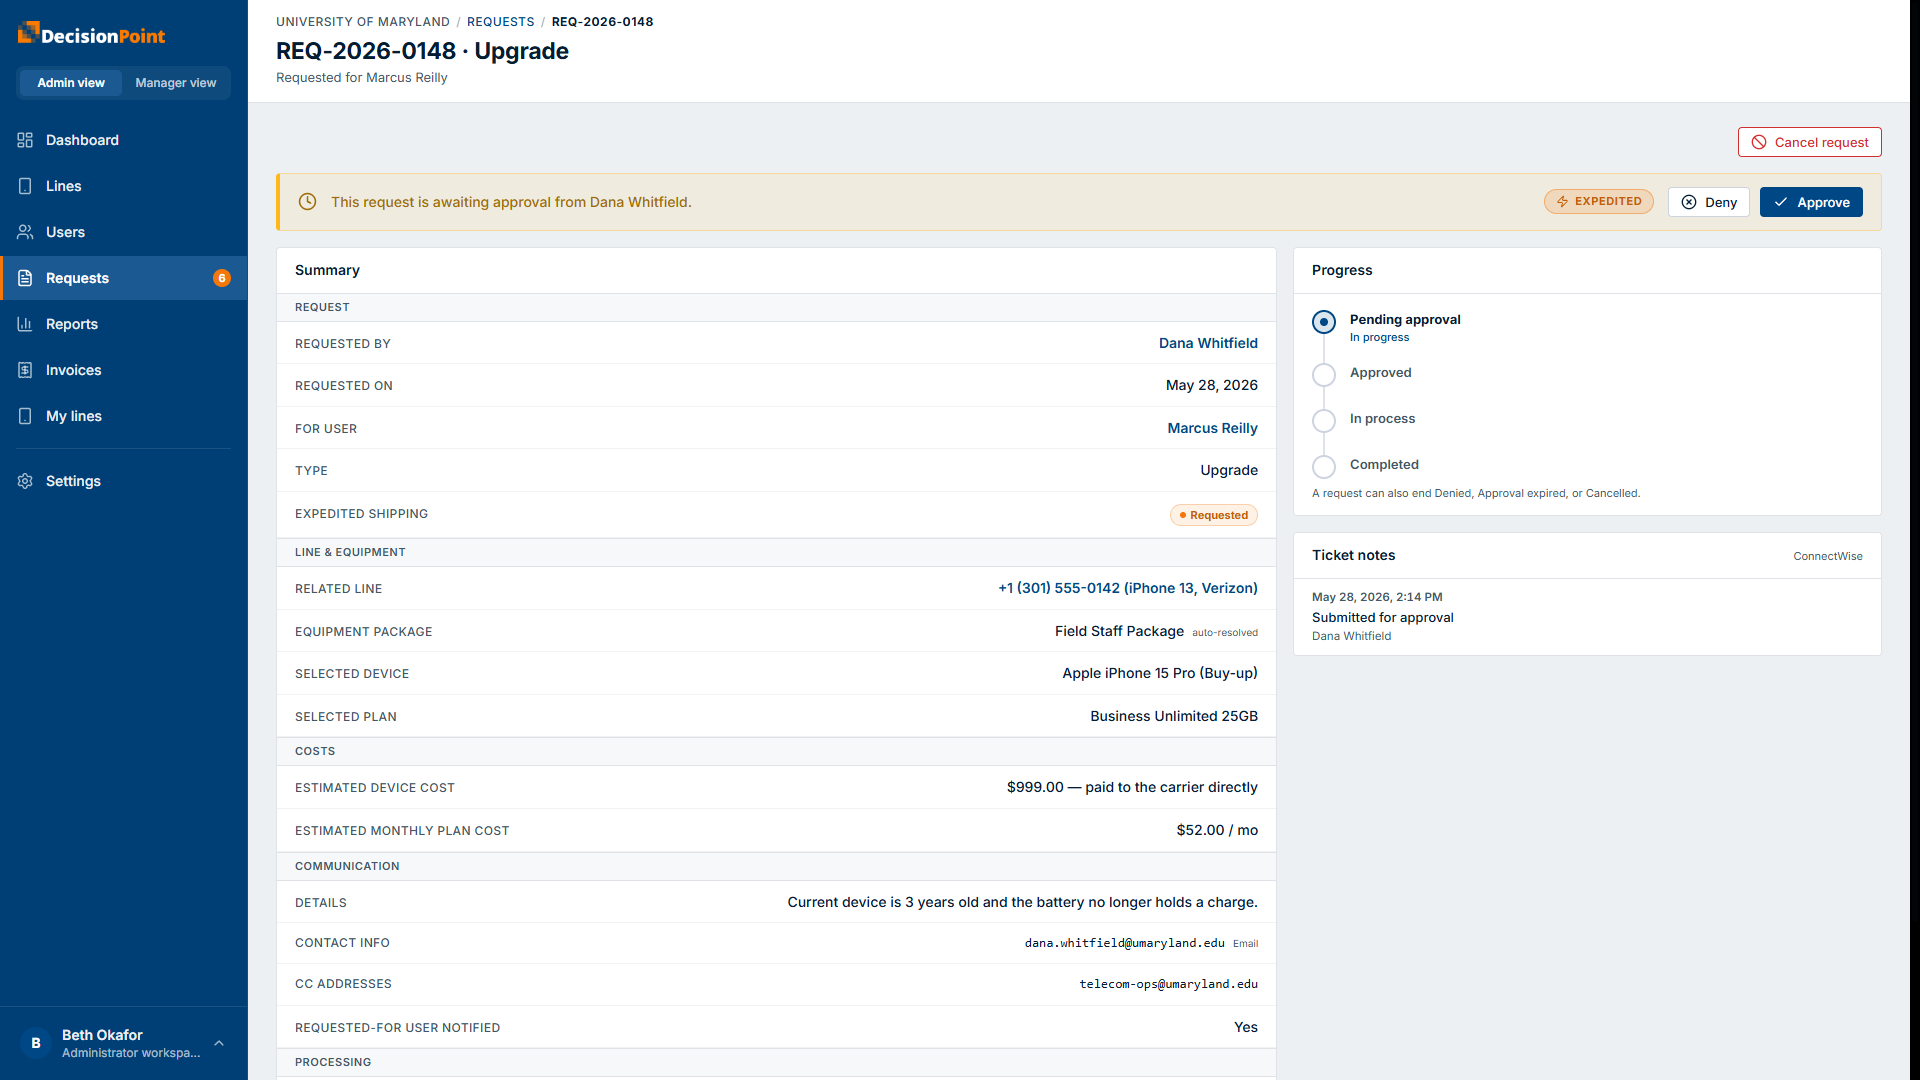This screenshot has width=1920, height=1080.
Task: Select the Completed step circle
Action: [1324, 467]
